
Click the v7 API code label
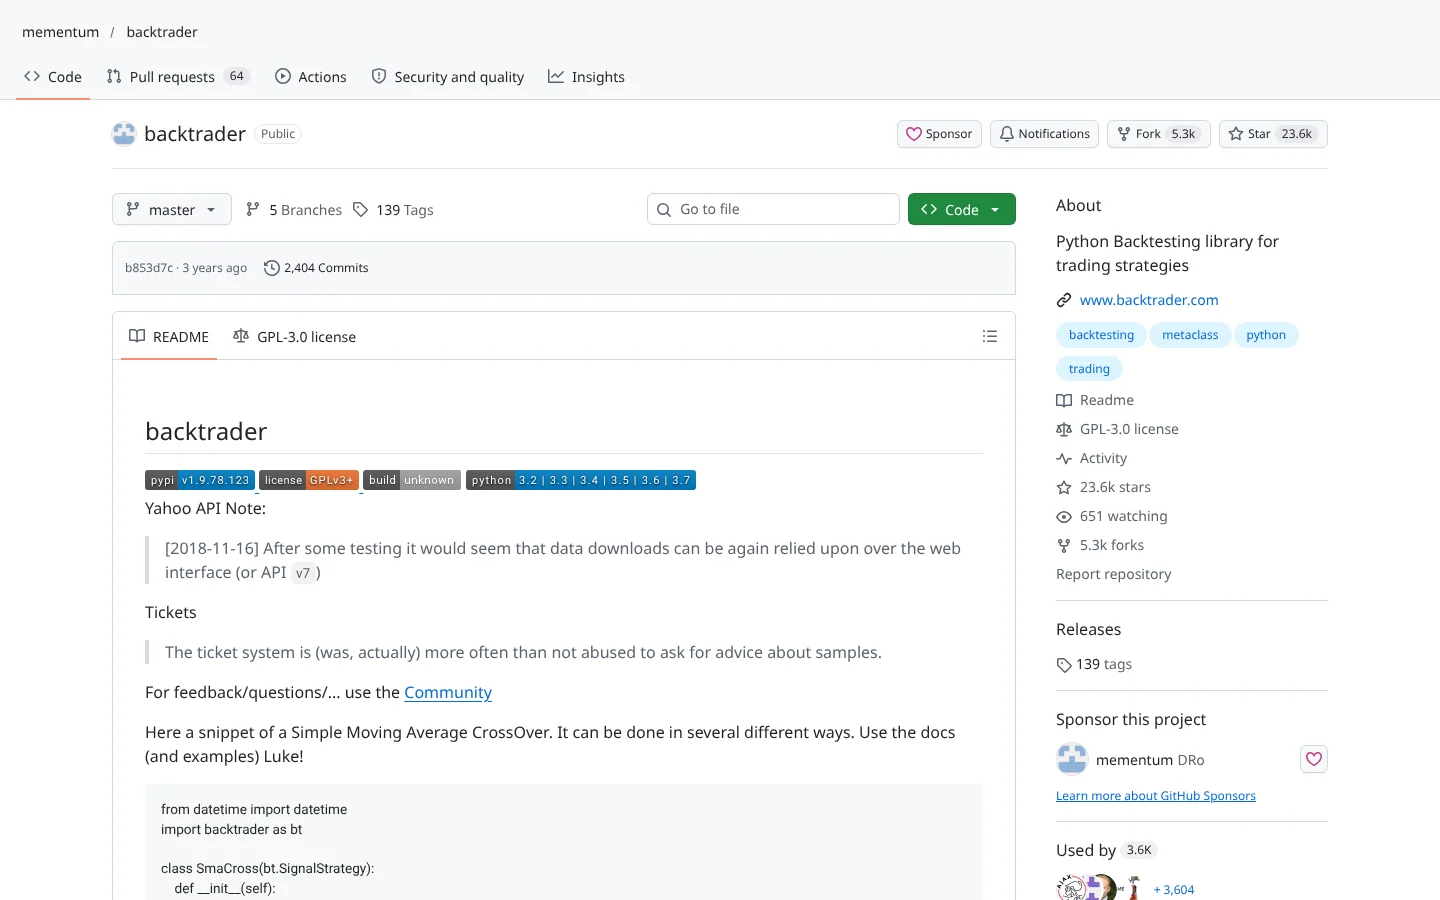pyautogui.click(x=303, y=573)
